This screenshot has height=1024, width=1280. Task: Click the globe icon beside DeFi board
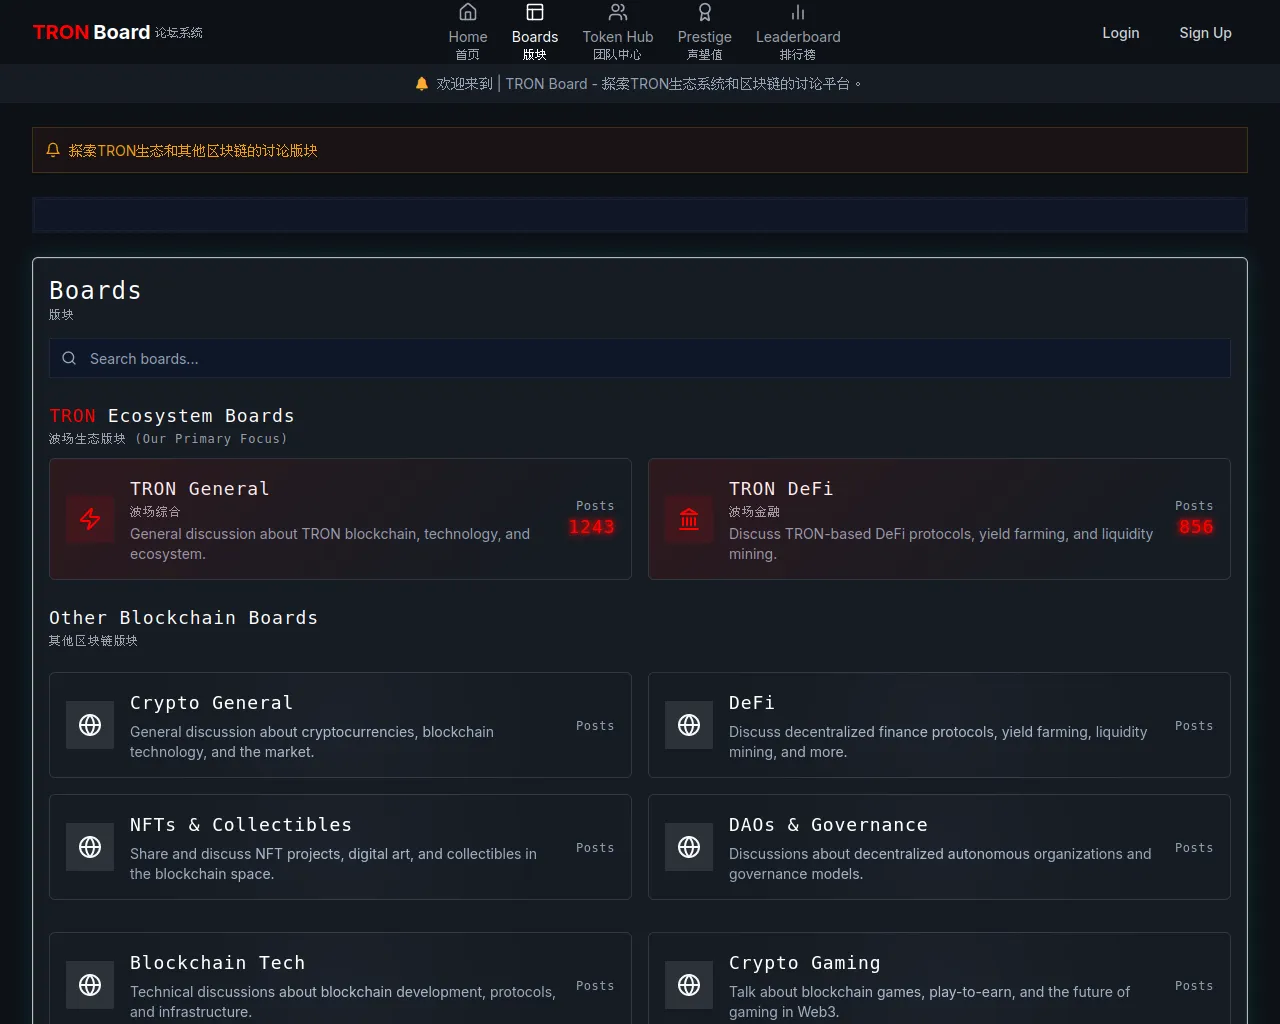click(x=689, y=725)
